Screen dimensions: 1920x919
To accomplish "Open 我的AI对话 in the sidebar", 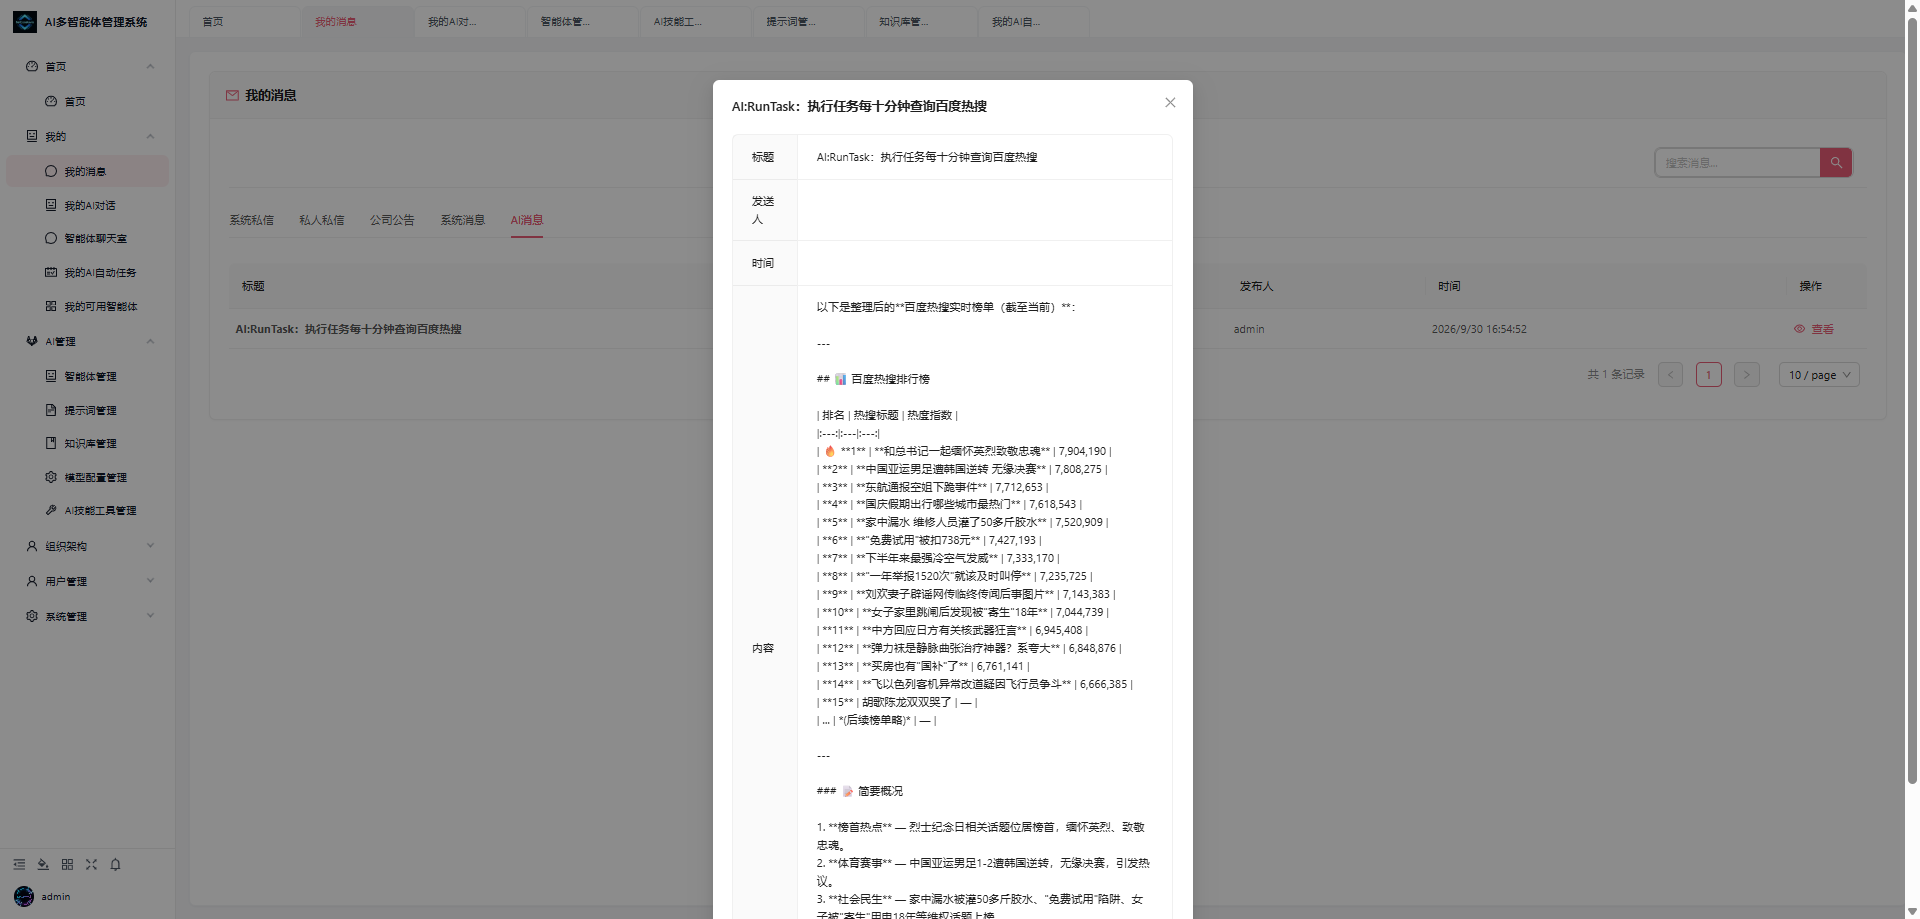I will click(87, 205).
